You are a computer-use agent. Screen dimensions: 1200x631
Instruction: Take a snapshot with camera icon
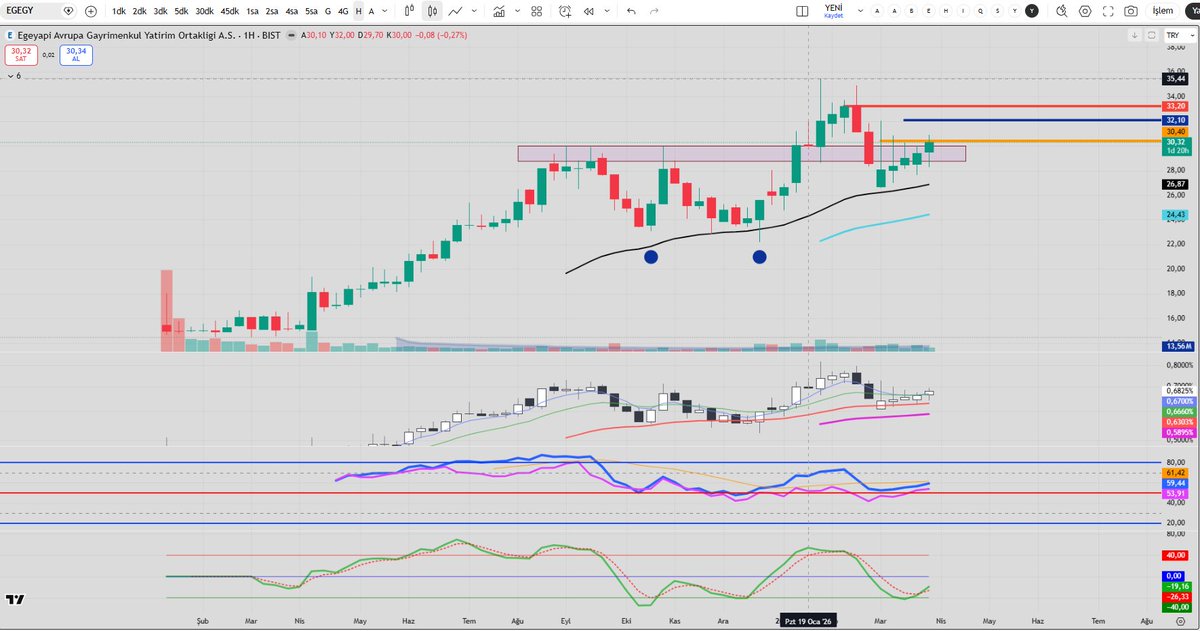pyautogui.click(x=1131, y=11)
